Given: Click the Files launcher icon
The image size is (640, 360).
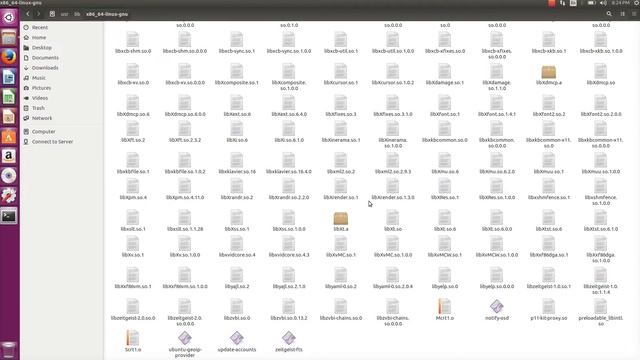Looking at the screenshot, I should [x=9, y=38].
